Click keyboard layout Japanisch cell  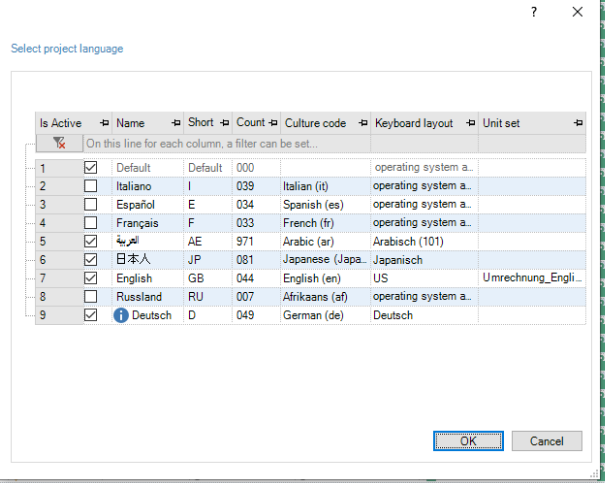click(424, 260)
